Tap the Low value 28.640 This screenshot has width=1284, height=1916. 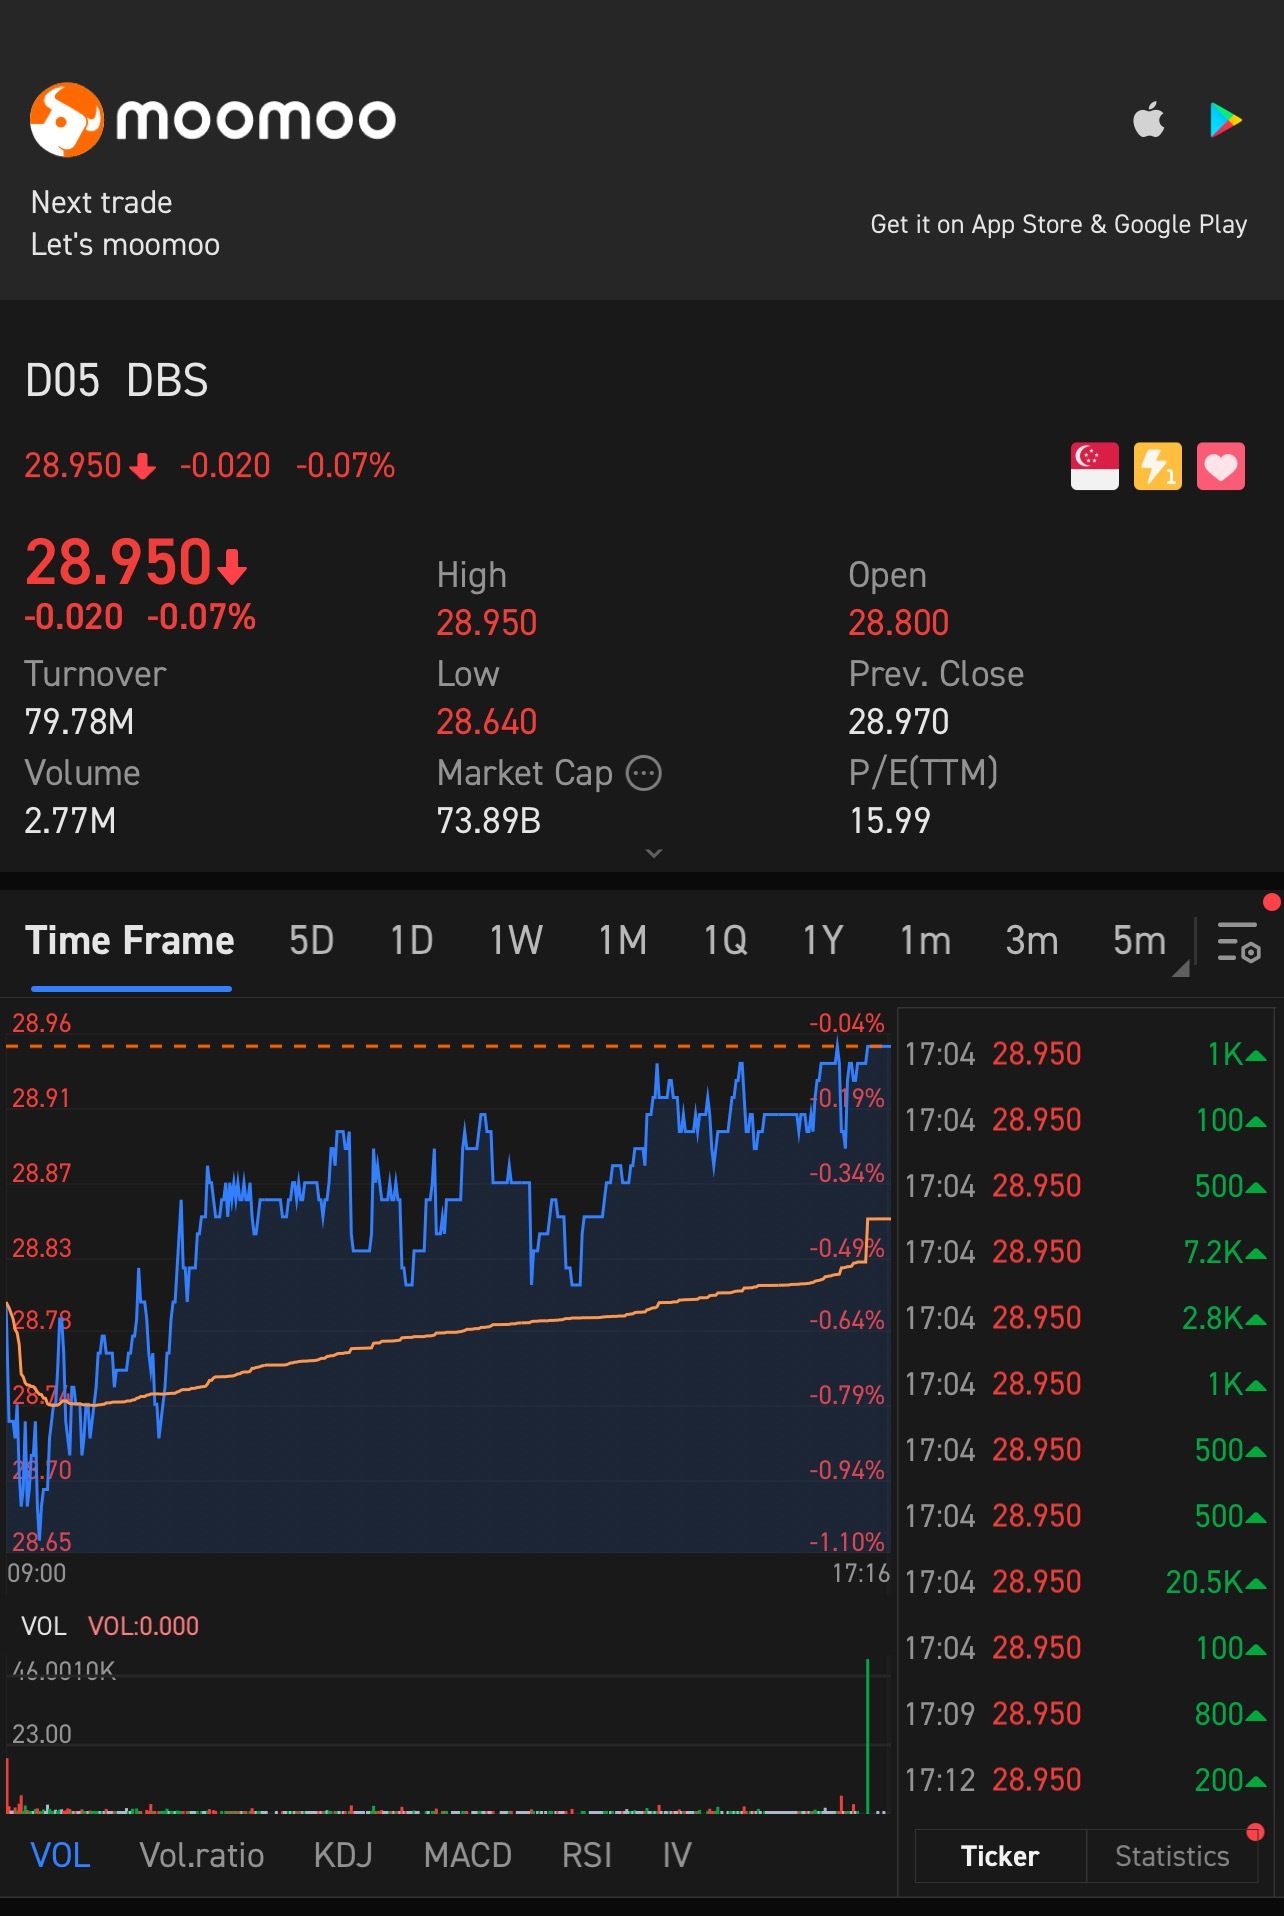click(x=487, y=721)
